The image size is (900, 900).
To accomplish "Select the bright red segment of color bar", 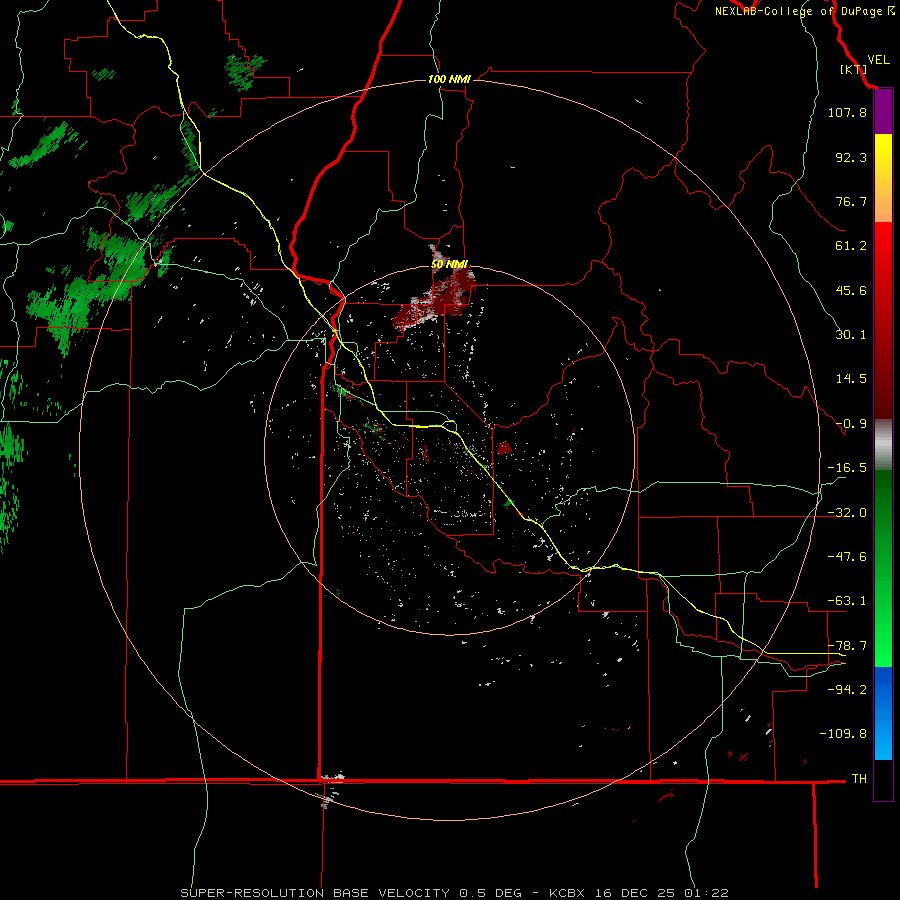I will click(x=883, y=249).
